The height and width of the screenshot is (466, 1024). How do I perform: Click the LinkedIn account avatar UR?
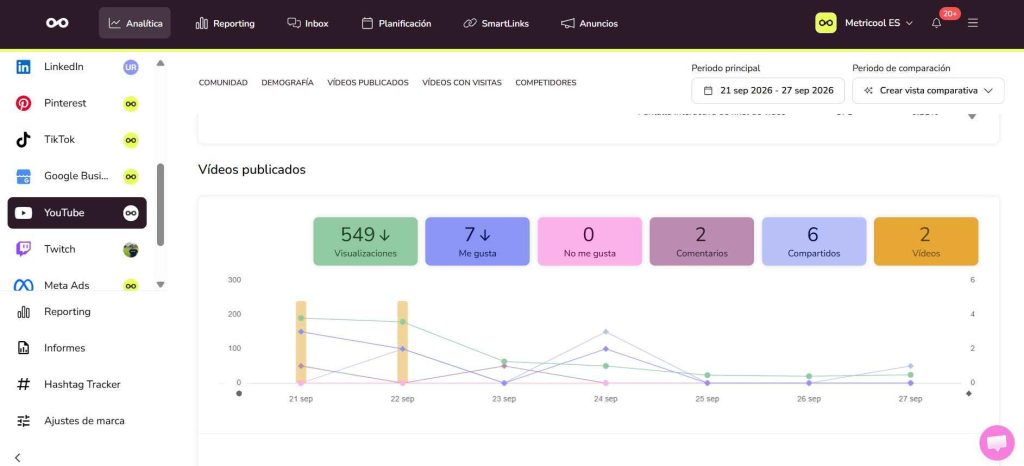[131, 67]
